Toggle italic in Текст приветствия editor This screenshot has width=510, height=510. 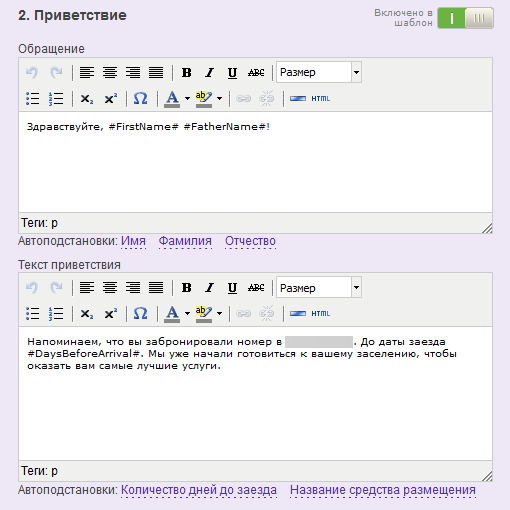(x=210, y=287)
